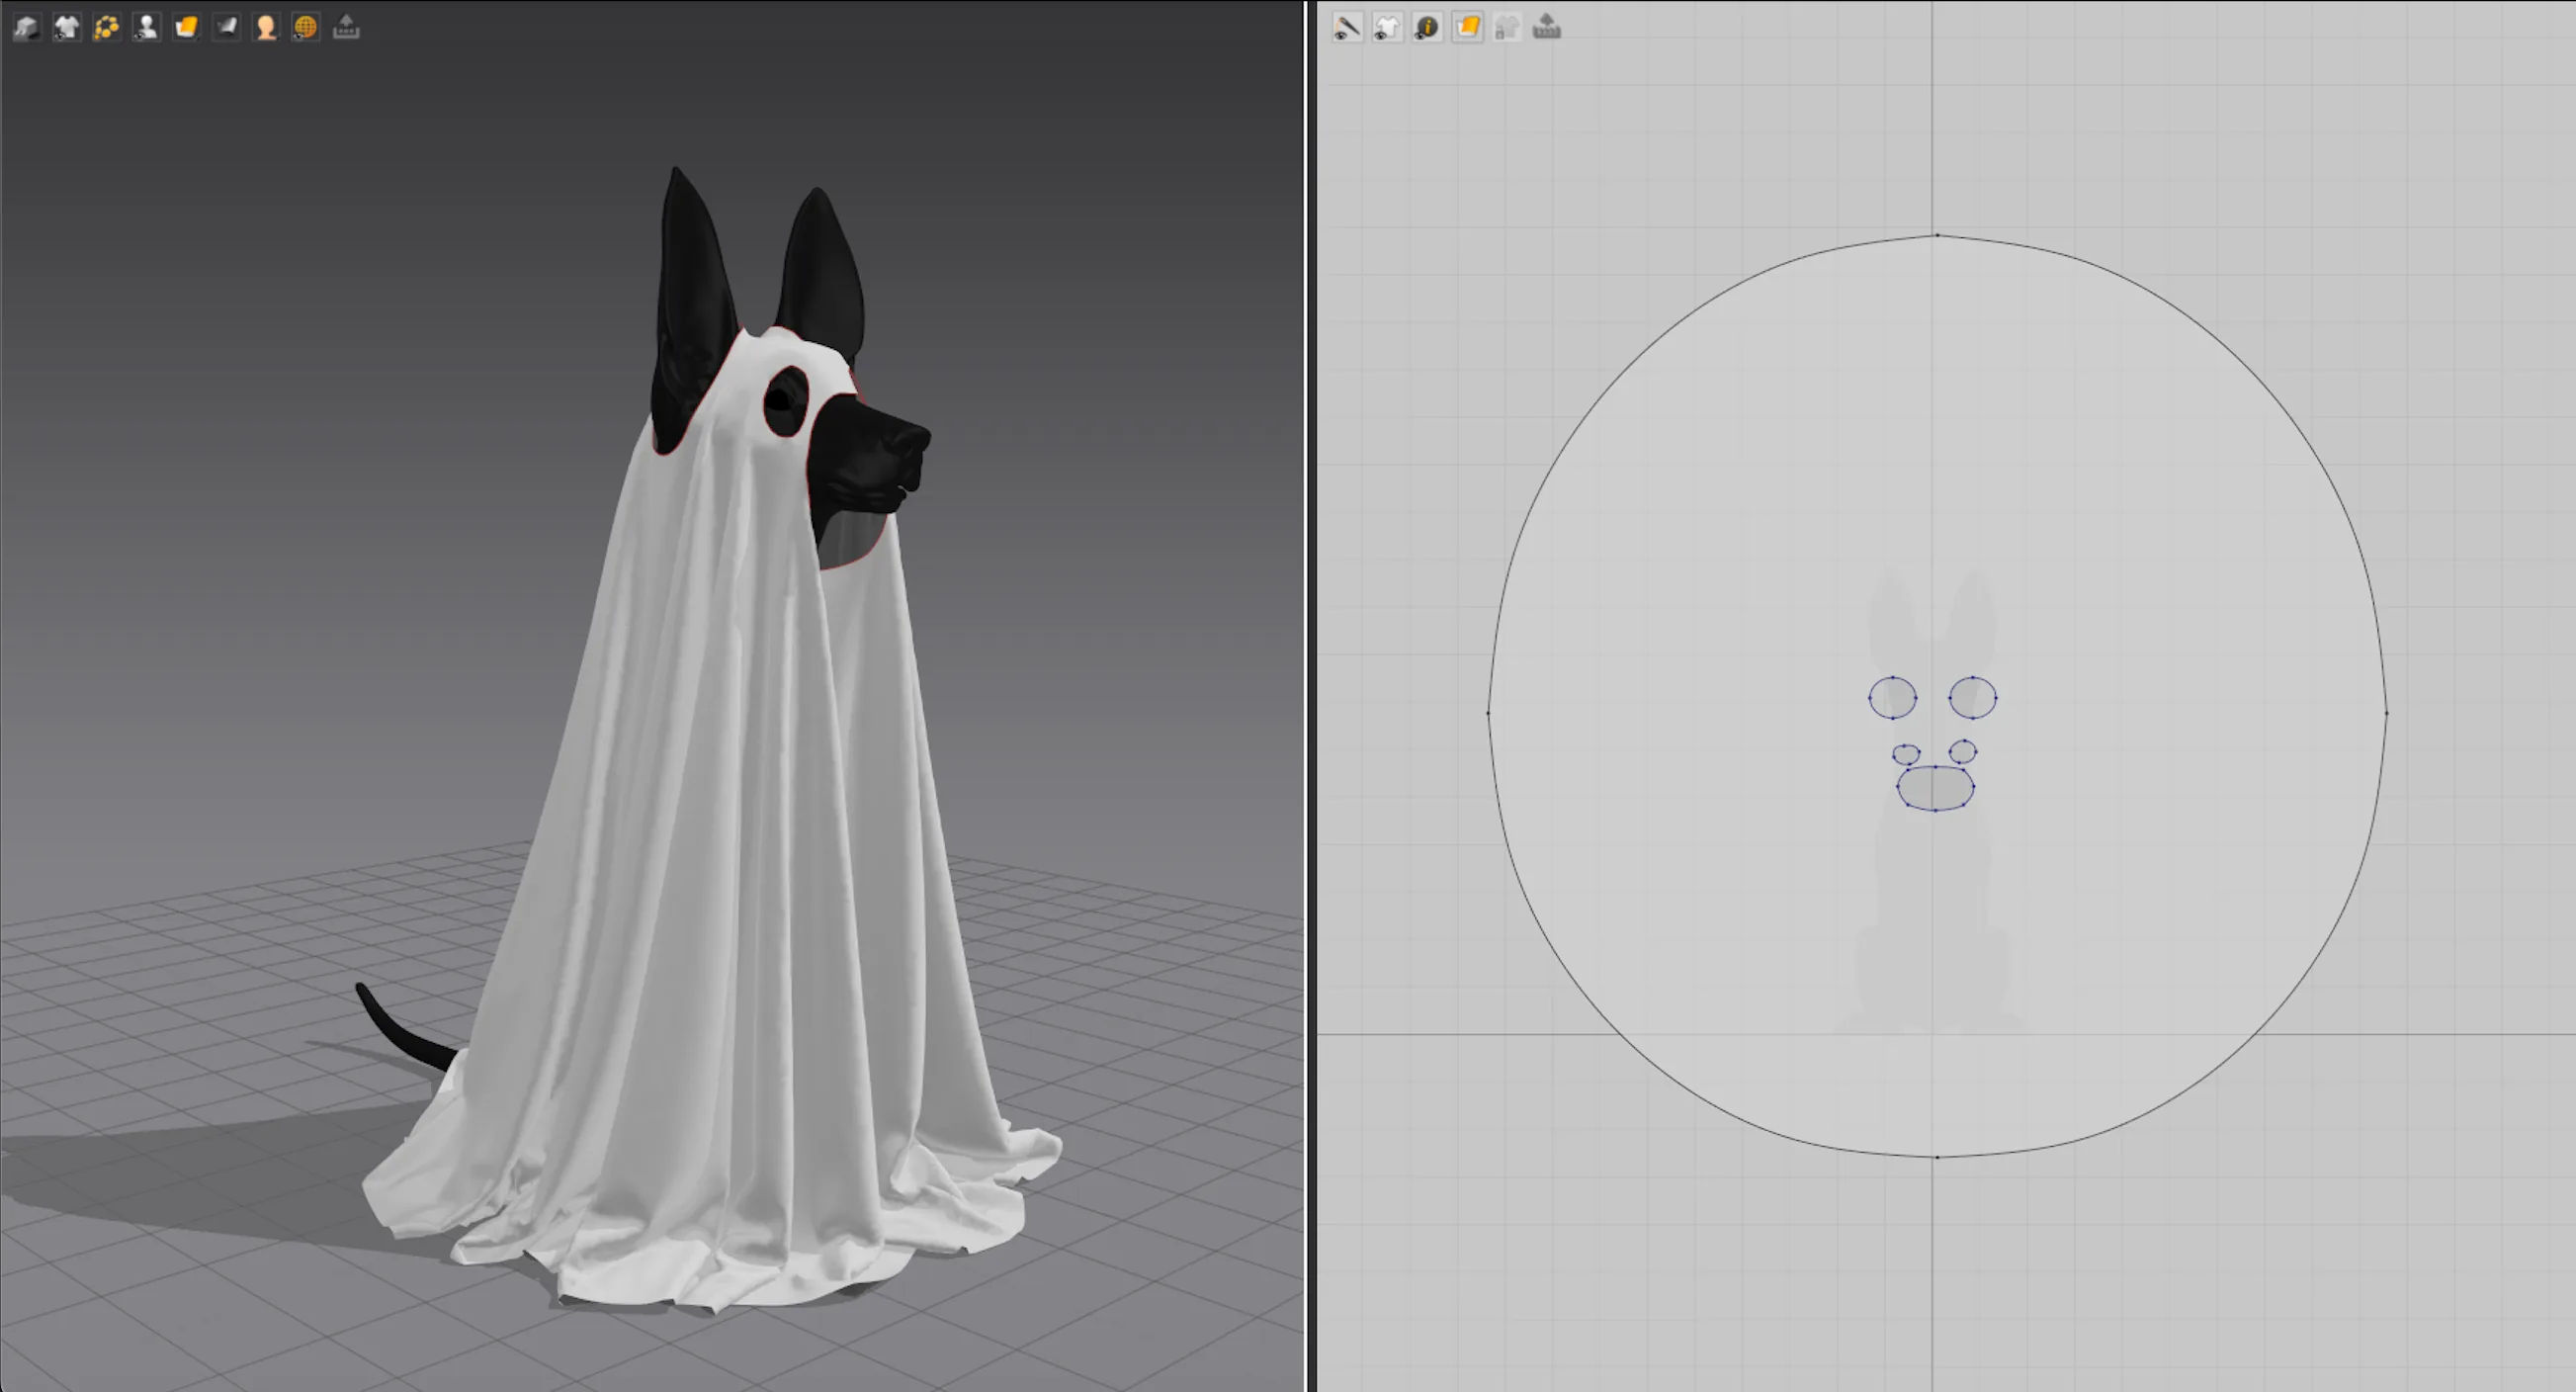Toggle the 2D pattern shirt display icon
The image size is (2576, 1392).
click(x=1387, y=27)
